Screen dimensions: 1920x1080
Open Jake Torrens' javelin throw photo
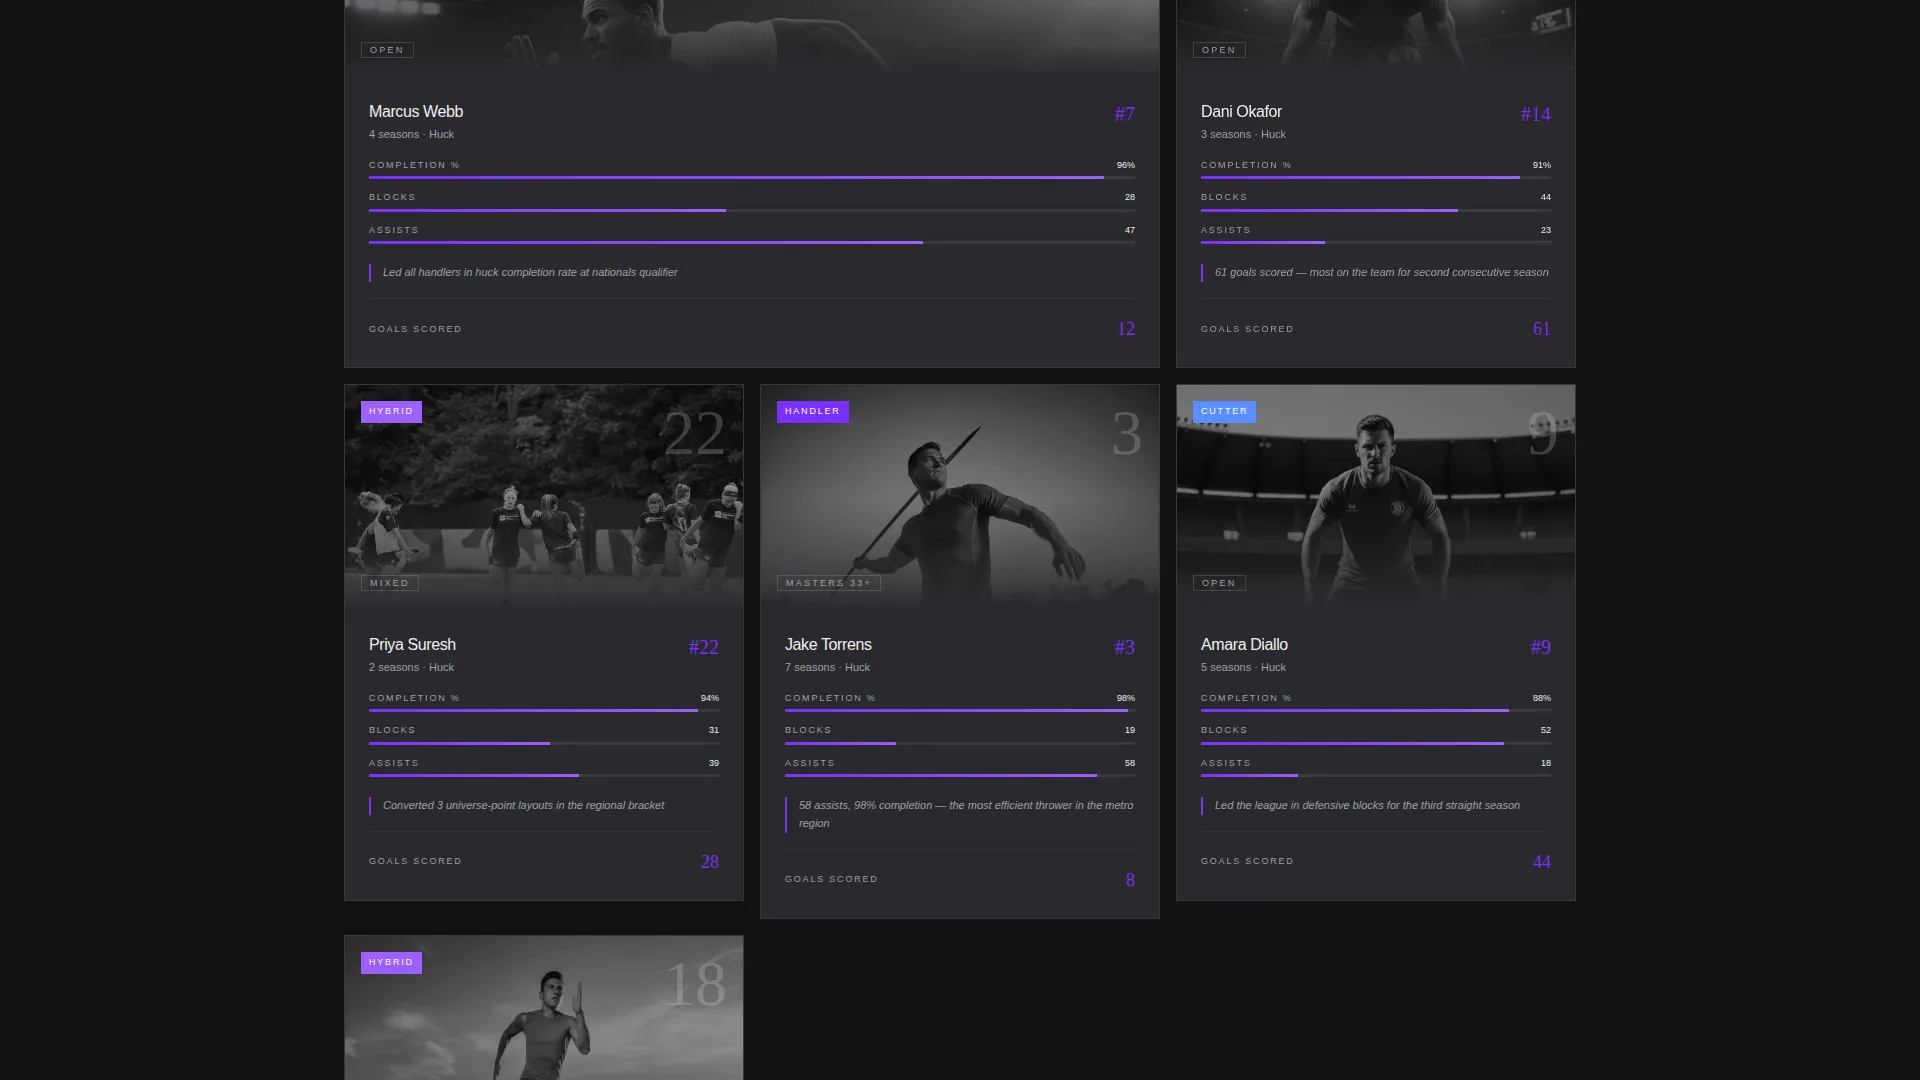960,497
